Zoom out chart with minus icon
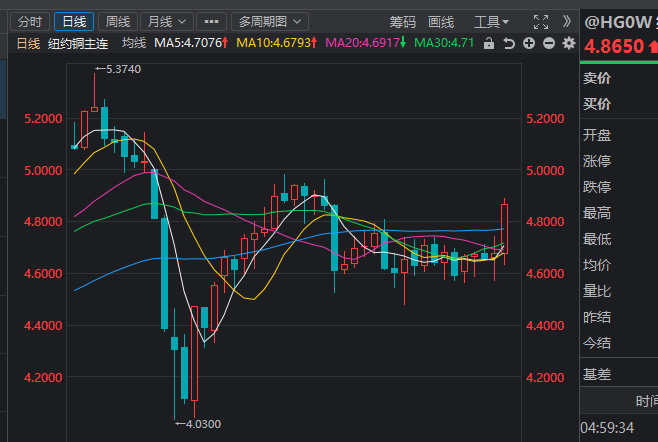The image size is (658, 442). point(549,43)
